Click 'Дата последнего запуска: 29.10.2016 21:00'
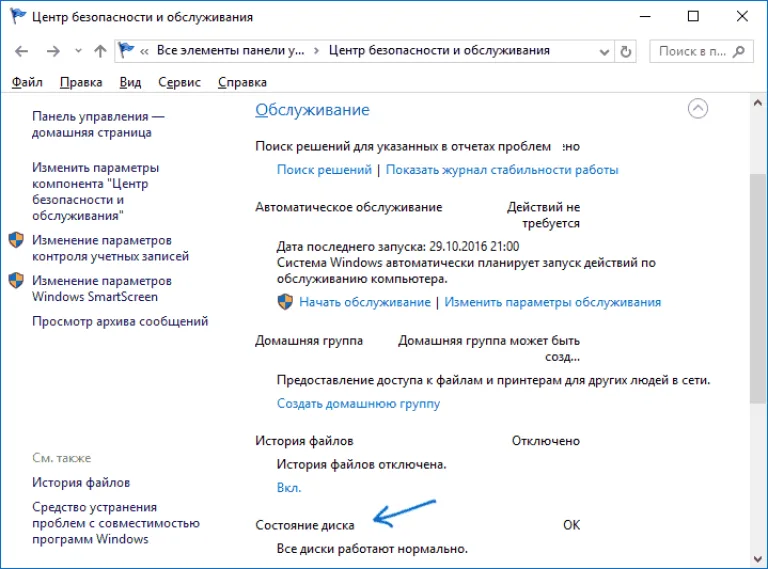Screen dimensions: 768x569 coord(398,246)
